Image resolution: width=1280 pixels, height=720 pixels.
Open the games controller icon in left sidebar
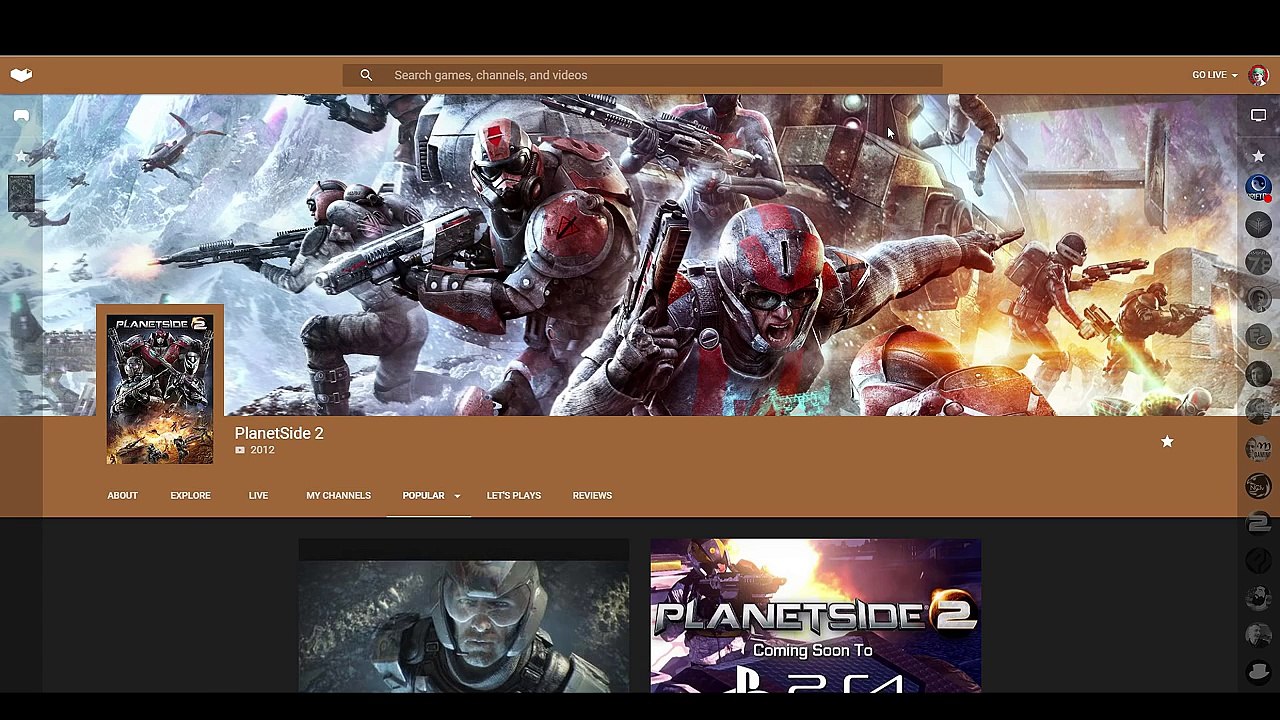(21, 116)
